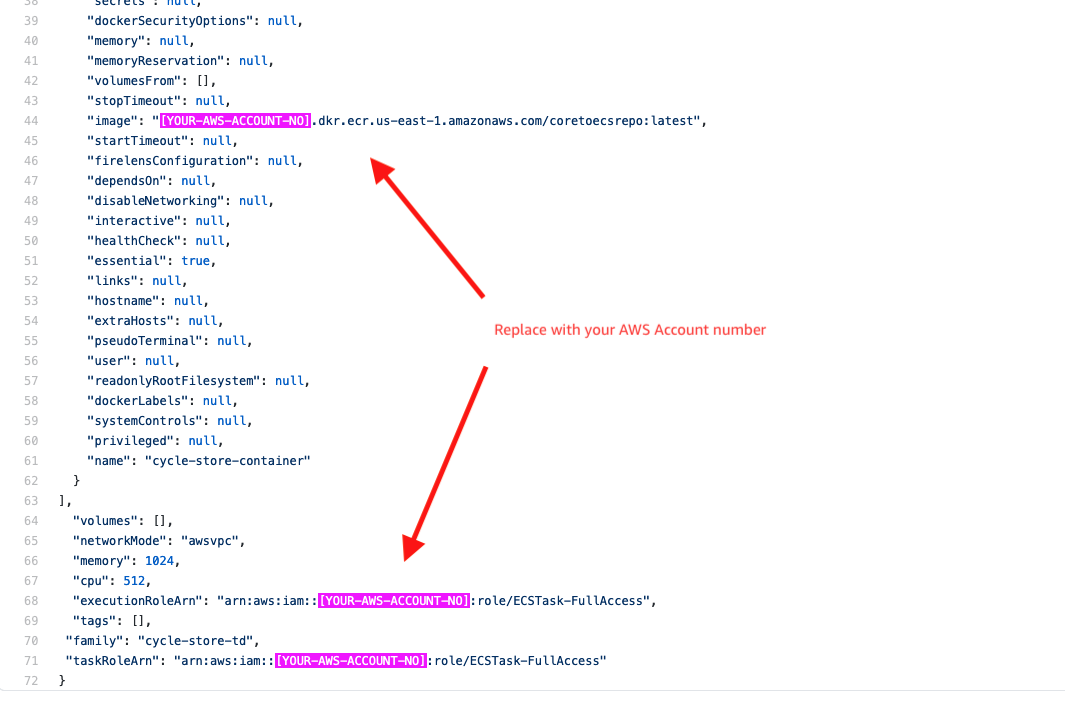Viewport: 1065px width, 711px height.
Task: Select the [YOUR-AWS-ACCOUNT-NO] placeholder in executionRoleArn
Action: (394, 600)
